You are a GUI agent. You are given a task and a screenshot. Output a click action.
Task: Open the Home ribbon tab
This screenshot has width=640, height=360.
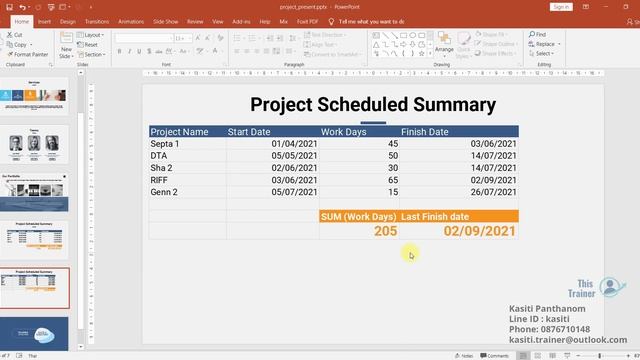click(22, 22)
